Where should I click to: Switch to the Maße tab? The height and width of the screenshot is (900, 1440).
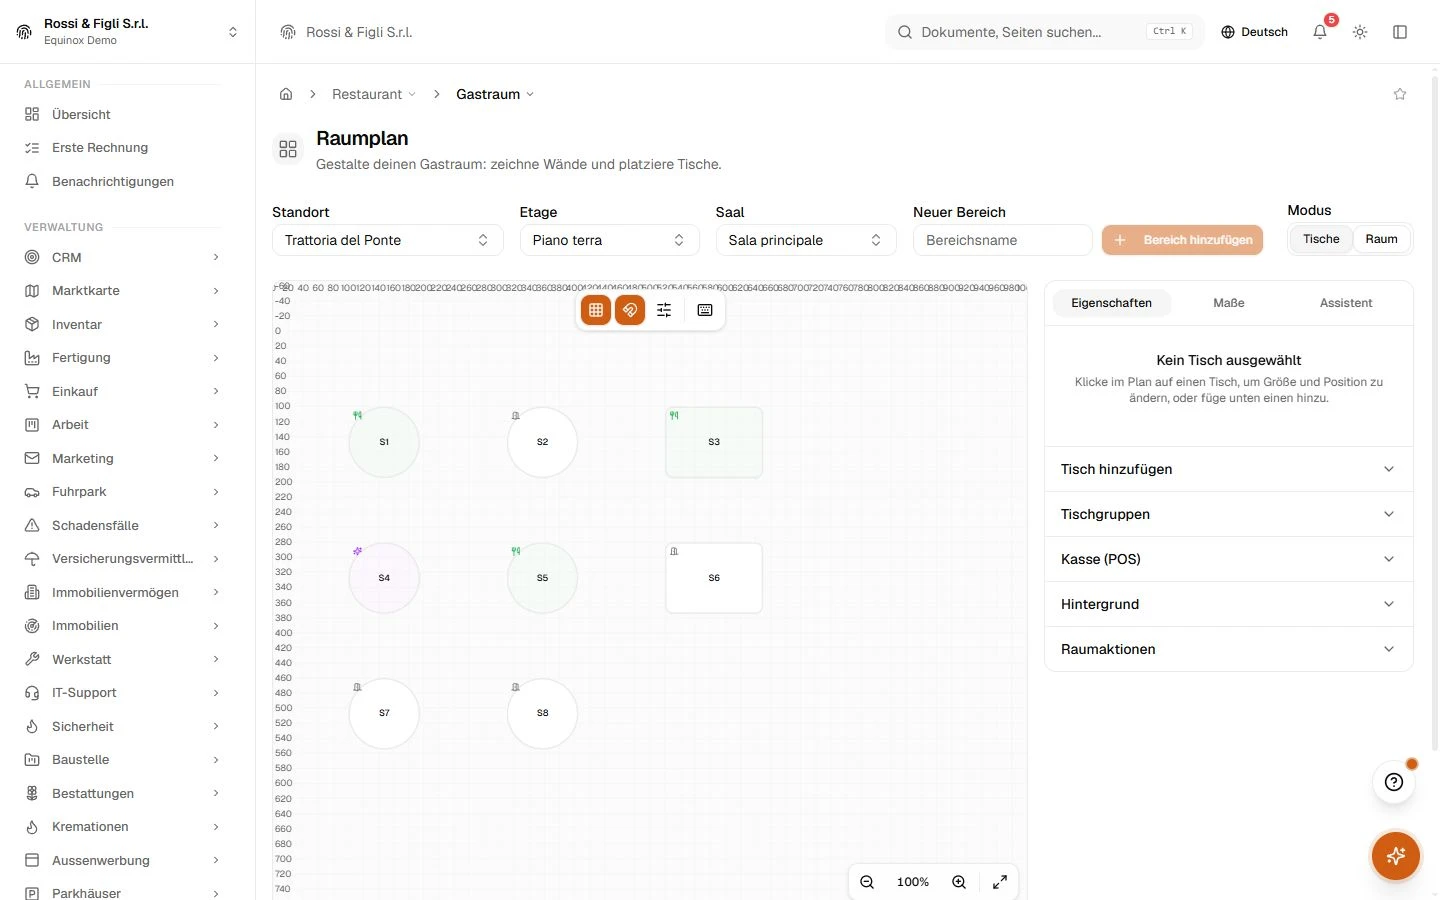coord(1229,303)
